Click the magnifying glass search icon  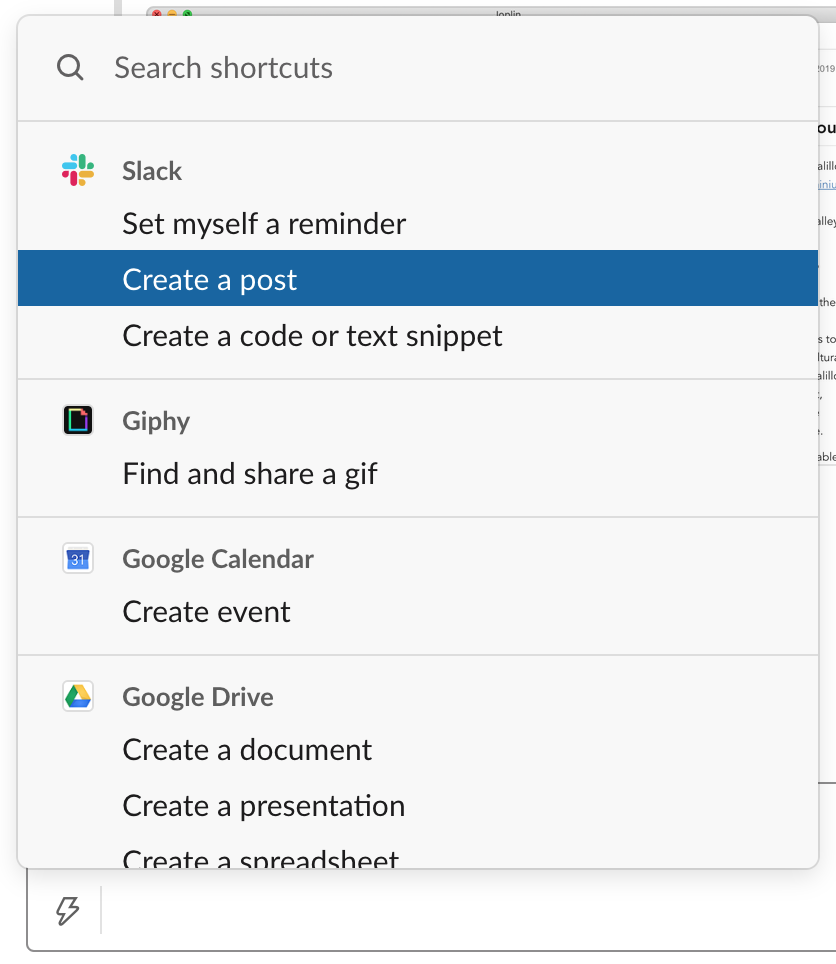click(70, 67)
